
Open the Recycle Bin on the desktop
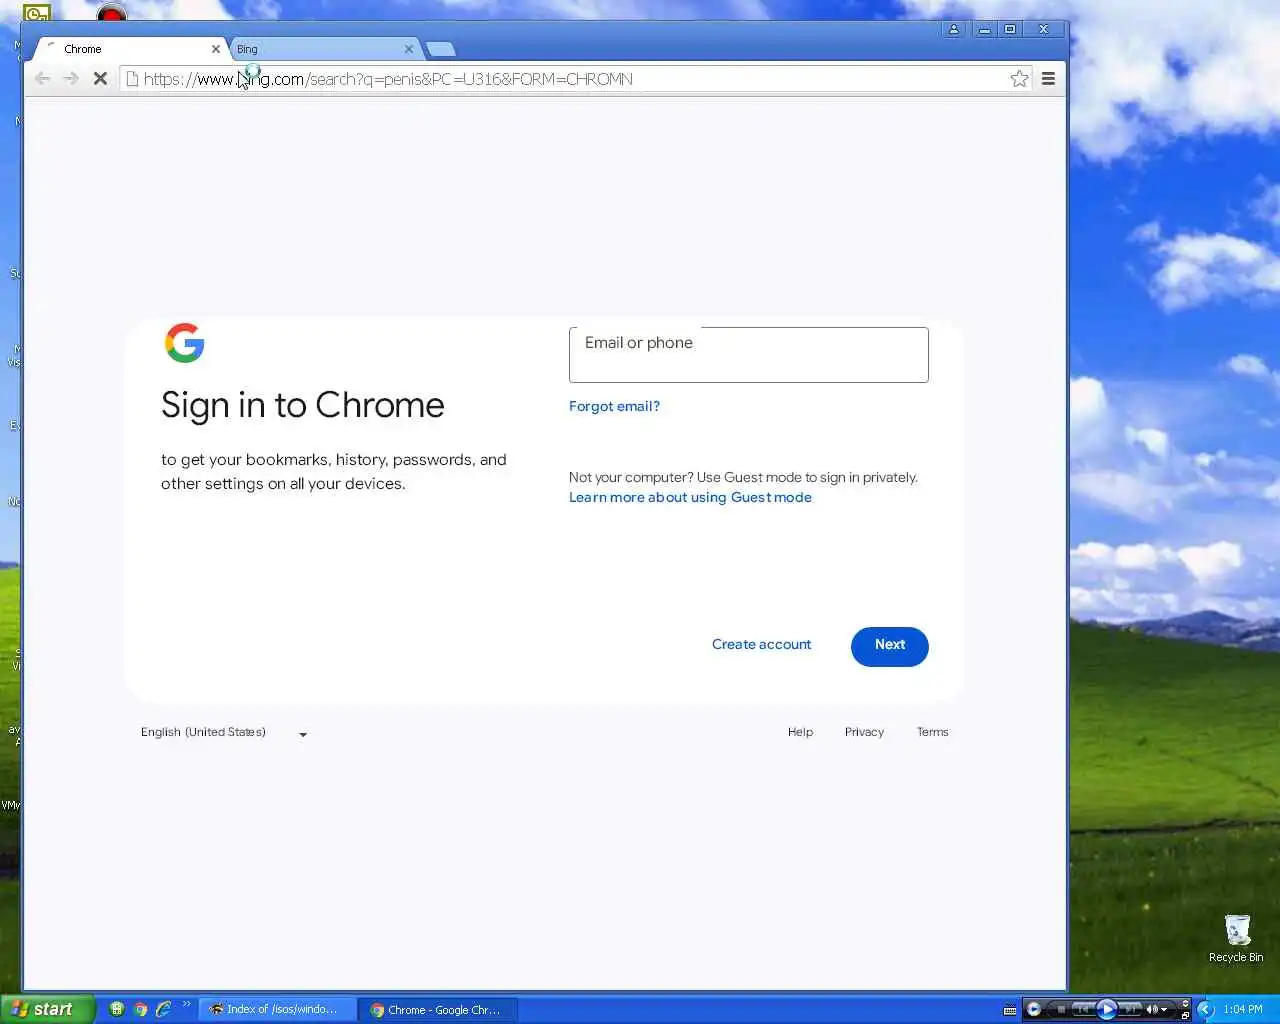(x=1237, y=938)
